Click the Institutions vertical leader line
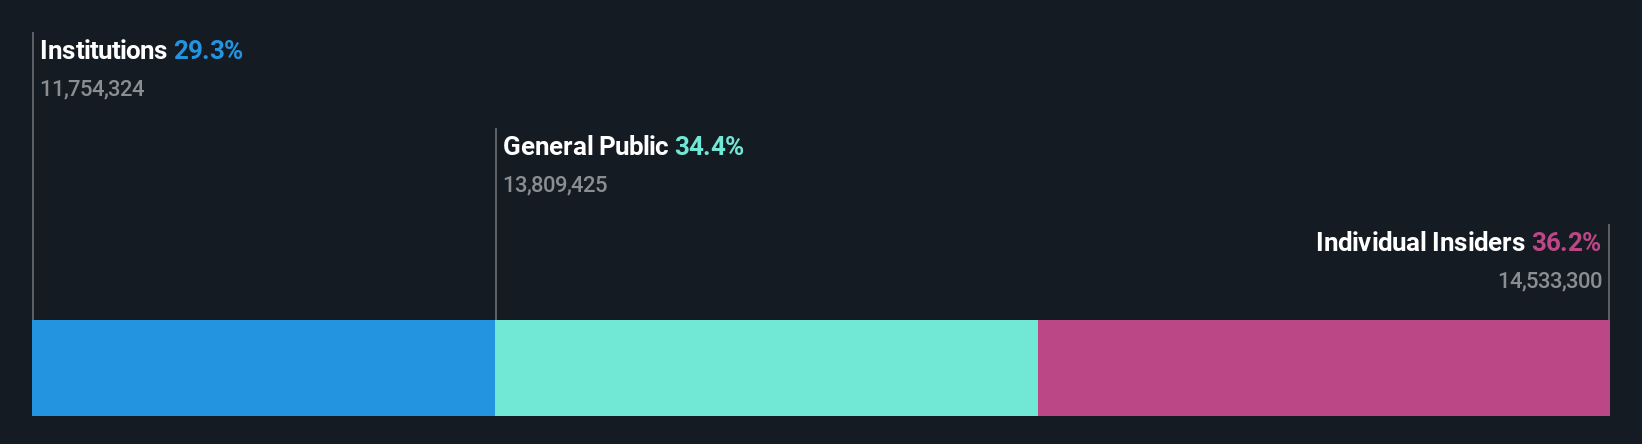 33,176
